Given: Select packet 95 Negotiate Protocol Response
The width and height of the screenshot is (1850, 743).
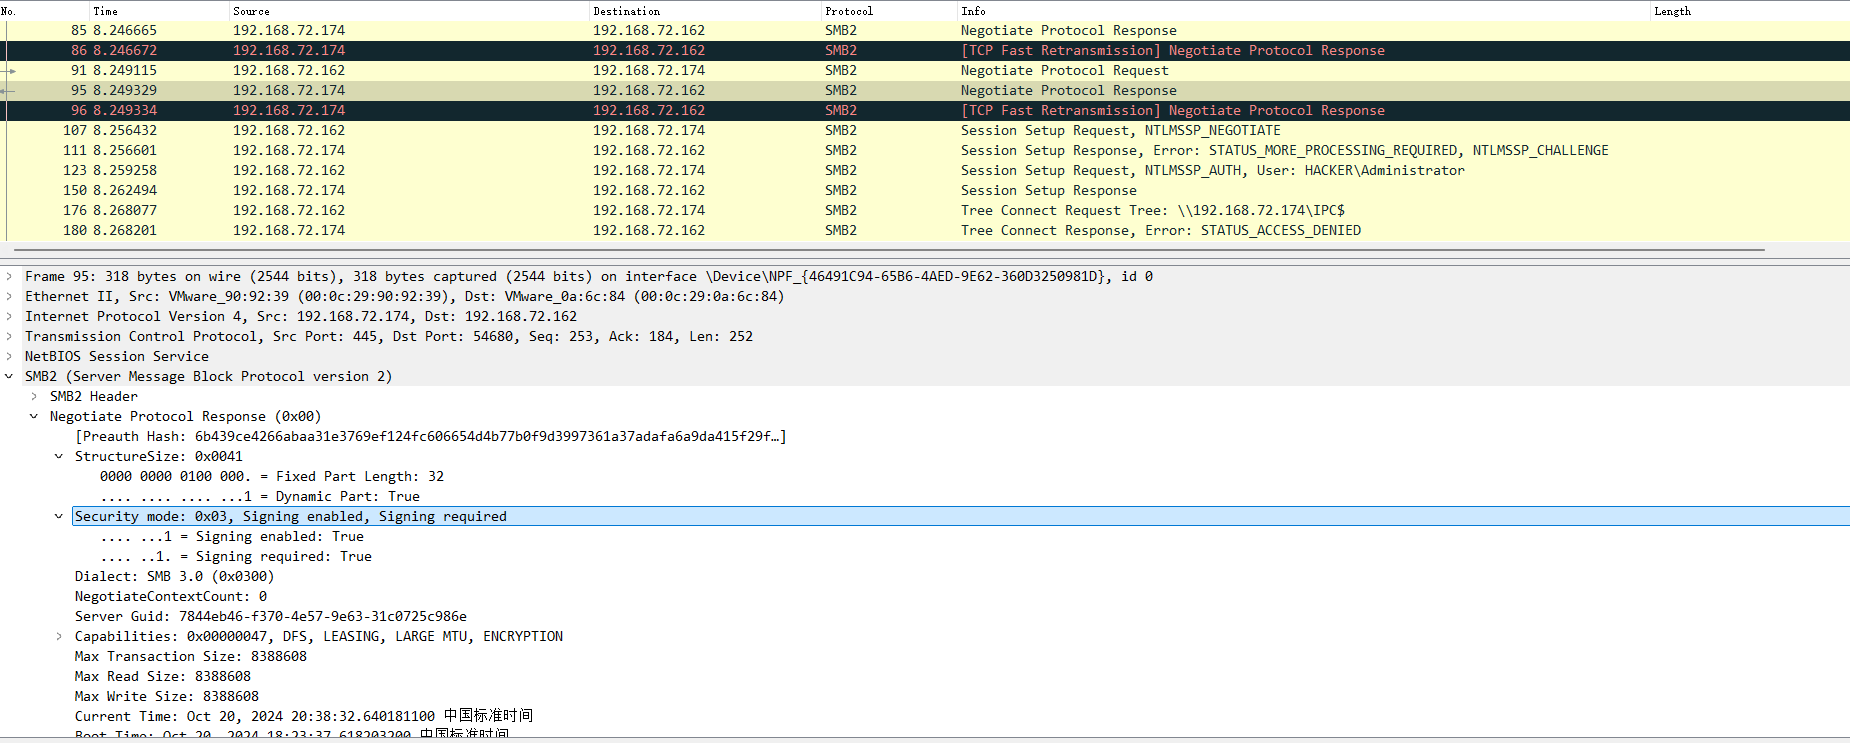Looking at the screenshot, I should click(925, 91).
